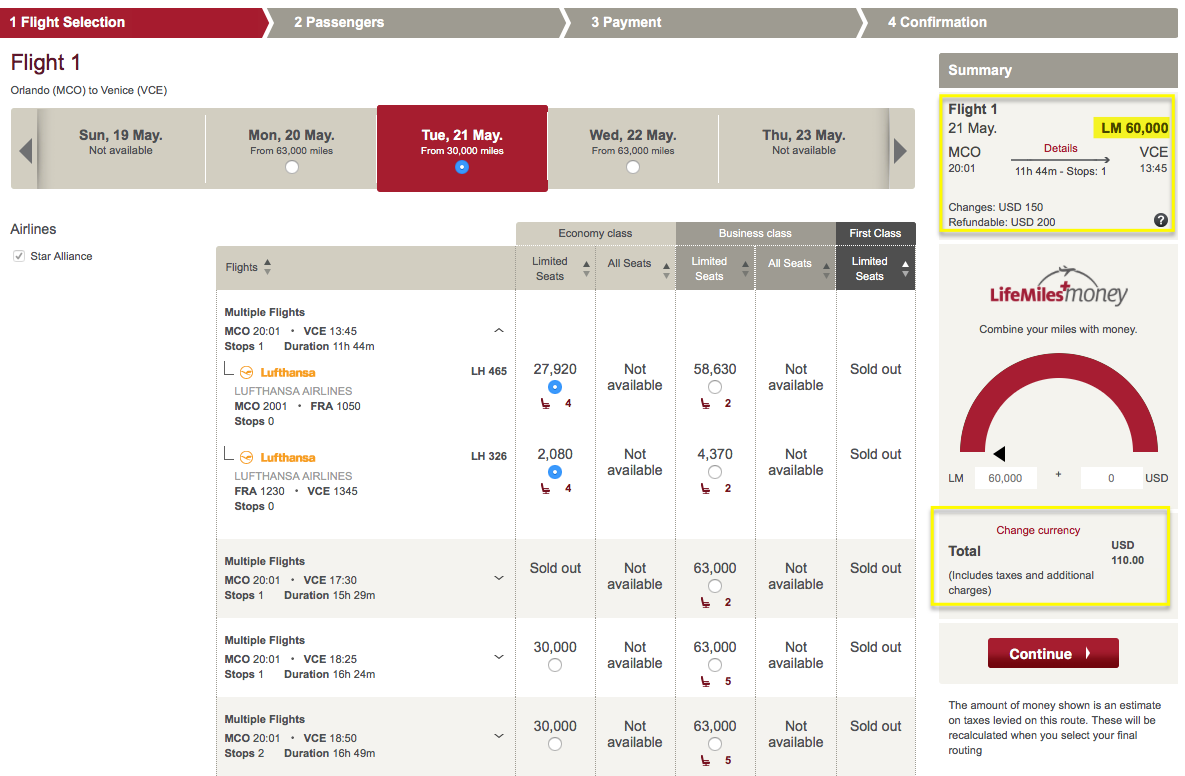The image size is (1185, 776).
Task: Click the LM miles input field showing 60,000
Action: coord(1005,478)
